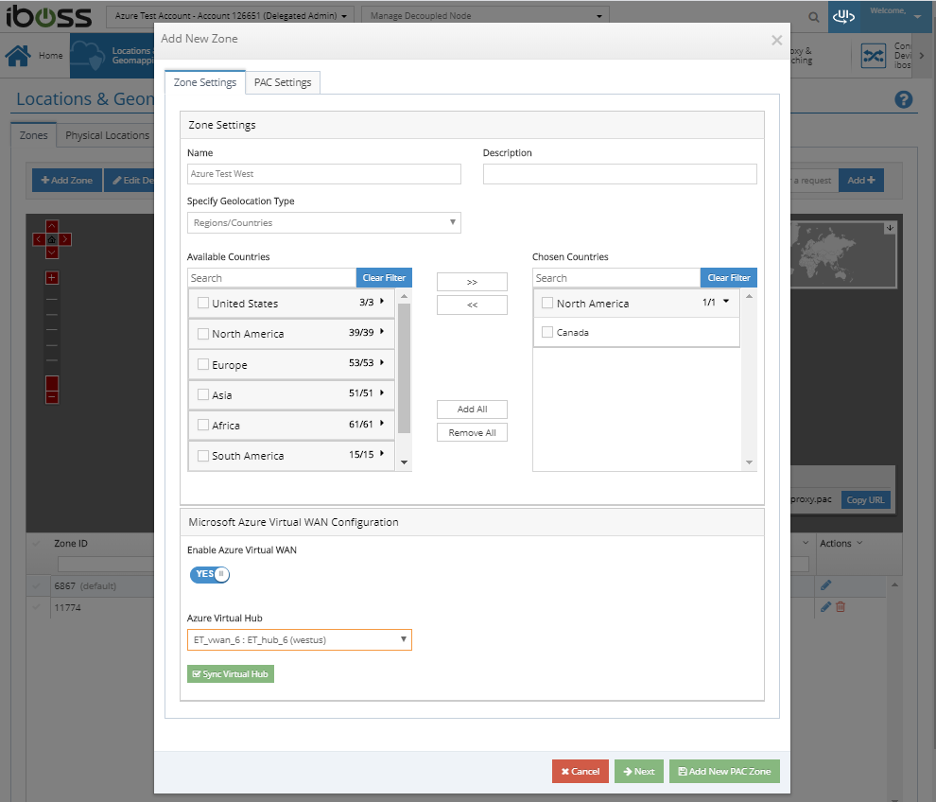
Task: Edit zone 11774 with pencil icon
Action: coord(826,607)
